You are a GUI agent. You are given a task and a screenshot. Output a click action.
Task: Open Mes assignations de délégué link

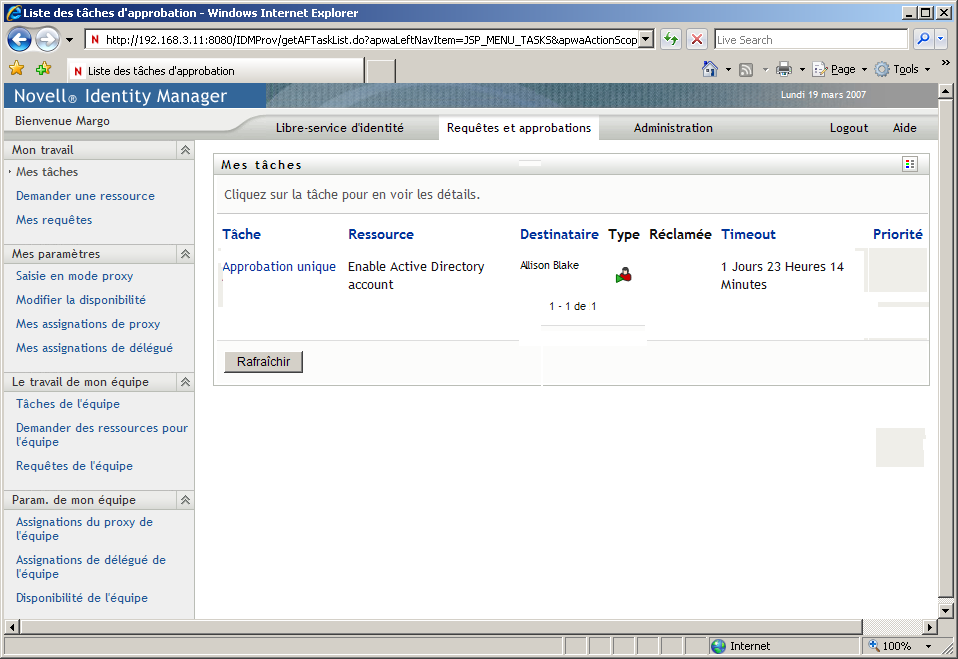point(94,348)
